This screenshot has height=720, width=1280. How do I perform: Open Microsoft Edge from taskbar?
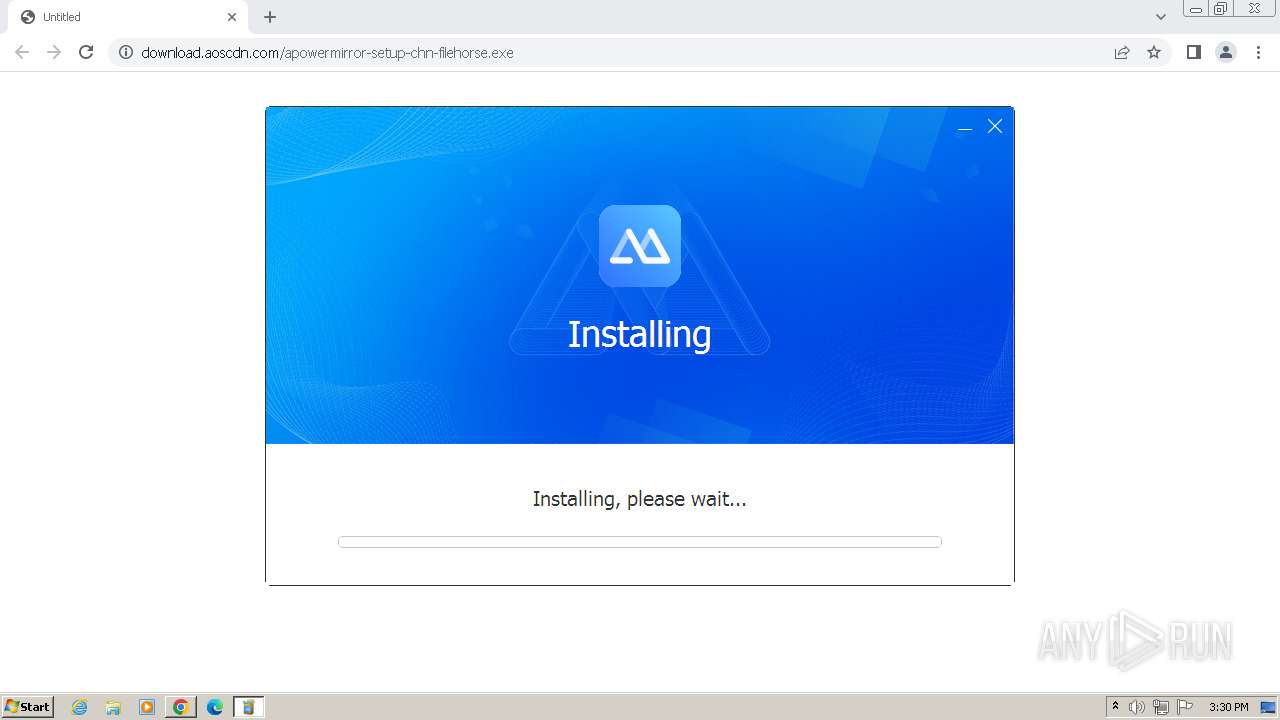click(x=214, y=707)
